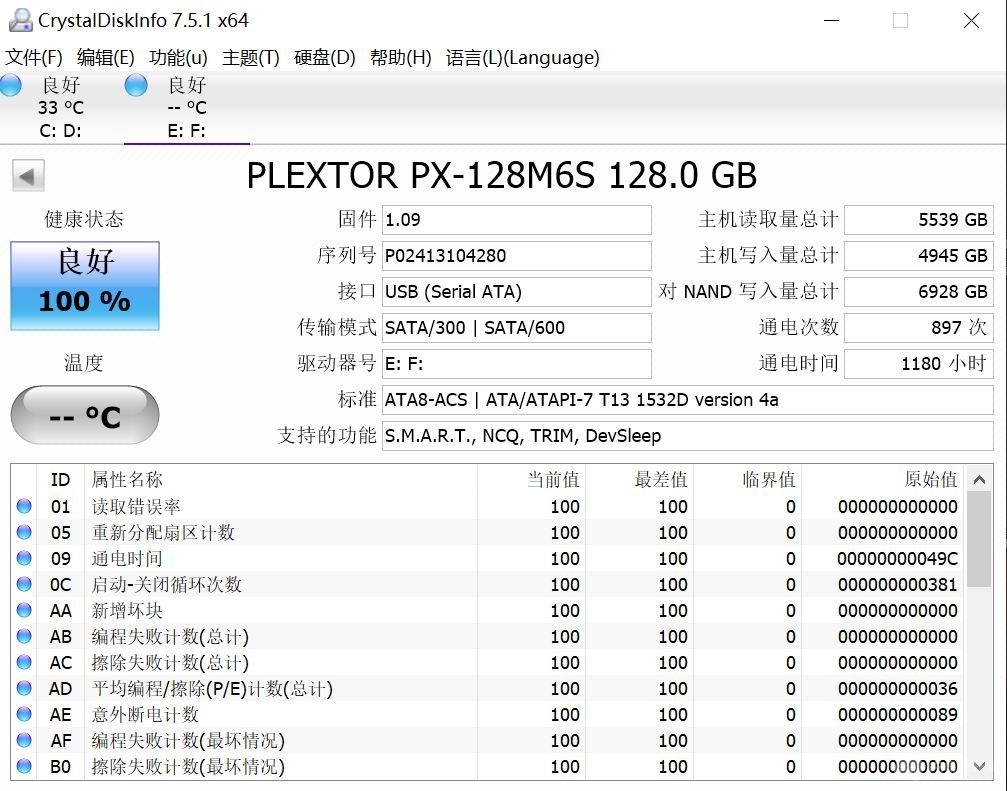Click status dot for attribute AE 意外断电计数
The width and height of the screenshot is (1007, 791).
tap(24, 715)
